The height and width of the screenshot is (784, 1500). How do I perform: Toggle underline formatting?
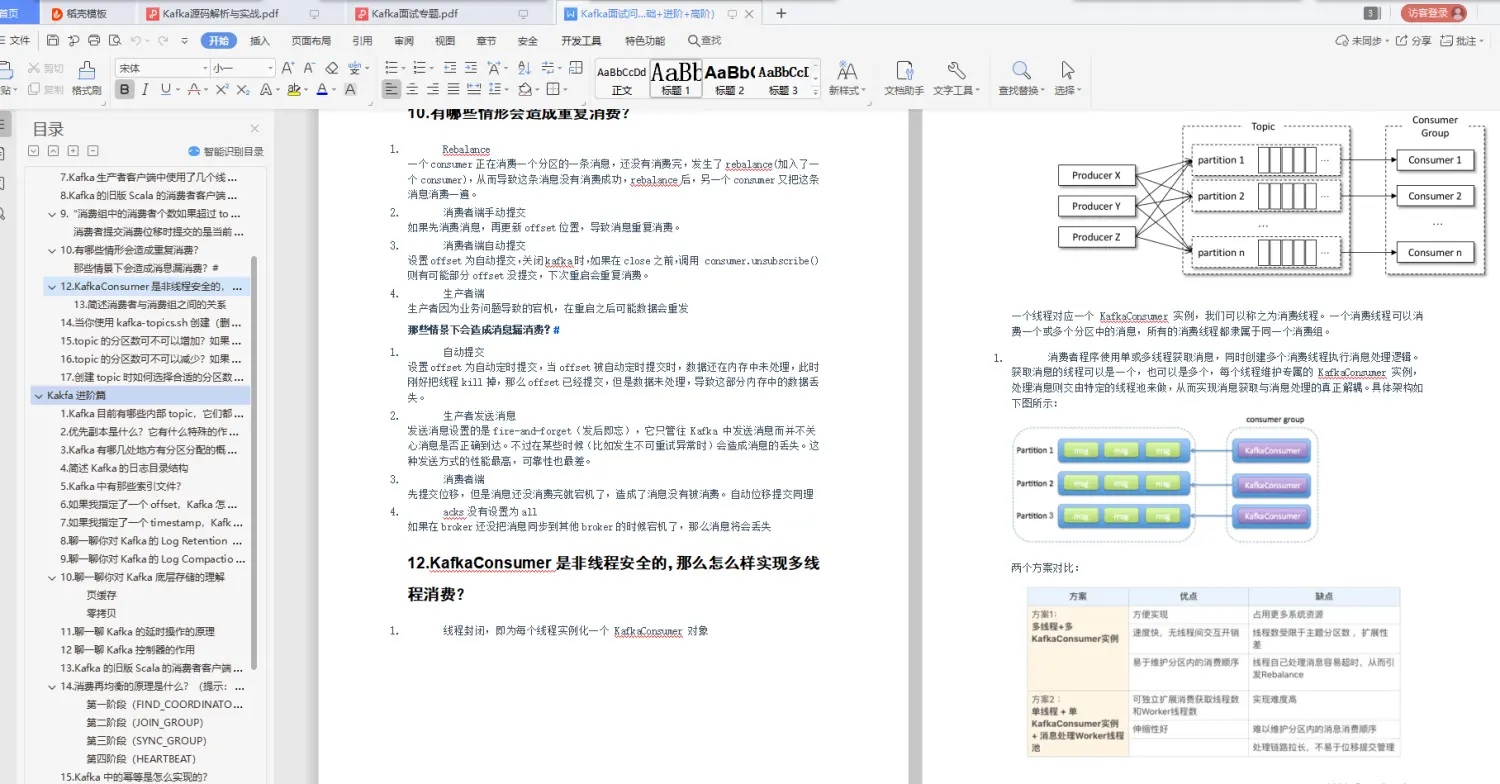pos(163,89)
